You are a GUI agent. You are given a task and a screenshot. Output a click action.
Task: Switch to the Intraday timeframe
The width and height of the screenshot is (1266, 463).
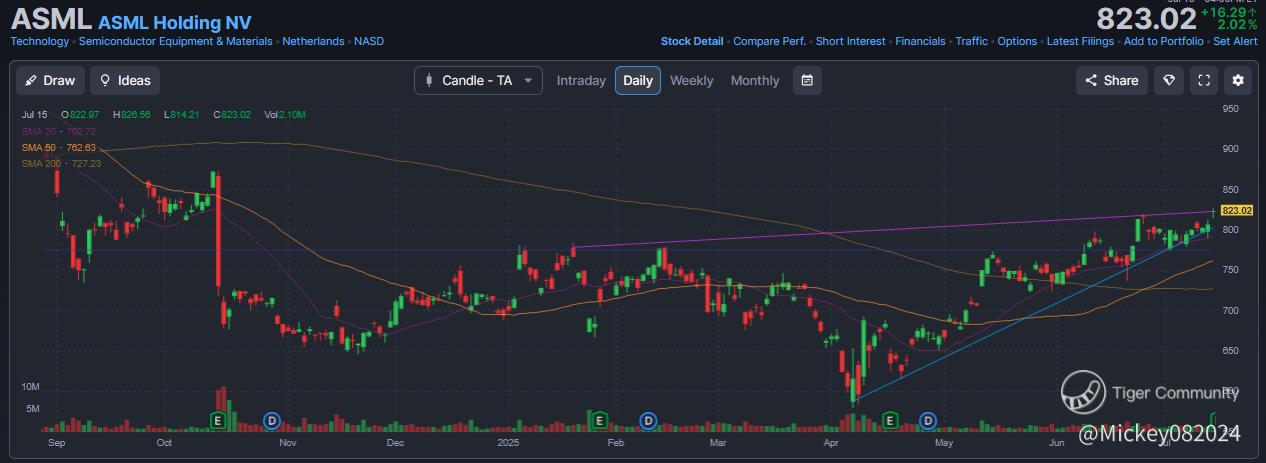[x=581, y=80]
